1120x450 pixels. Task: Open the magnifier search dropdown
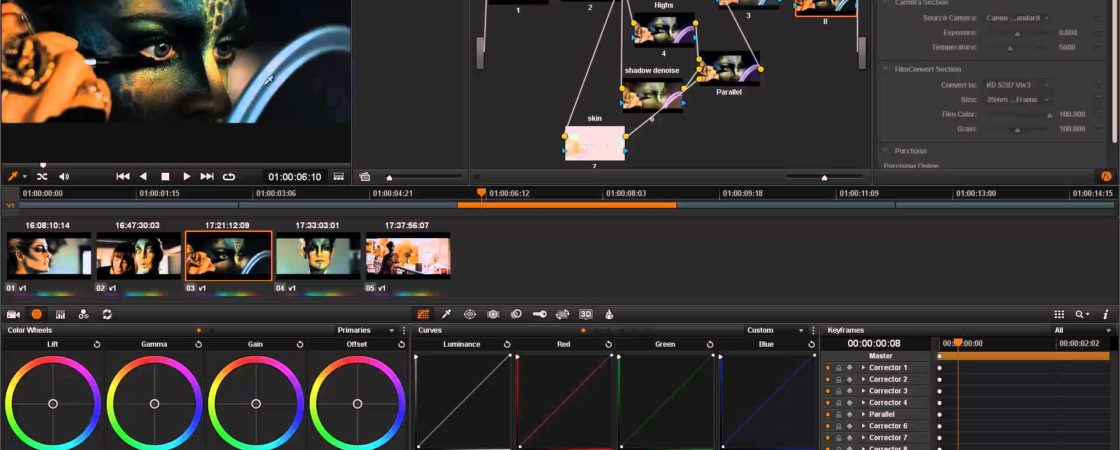[x=1082, y=314]
